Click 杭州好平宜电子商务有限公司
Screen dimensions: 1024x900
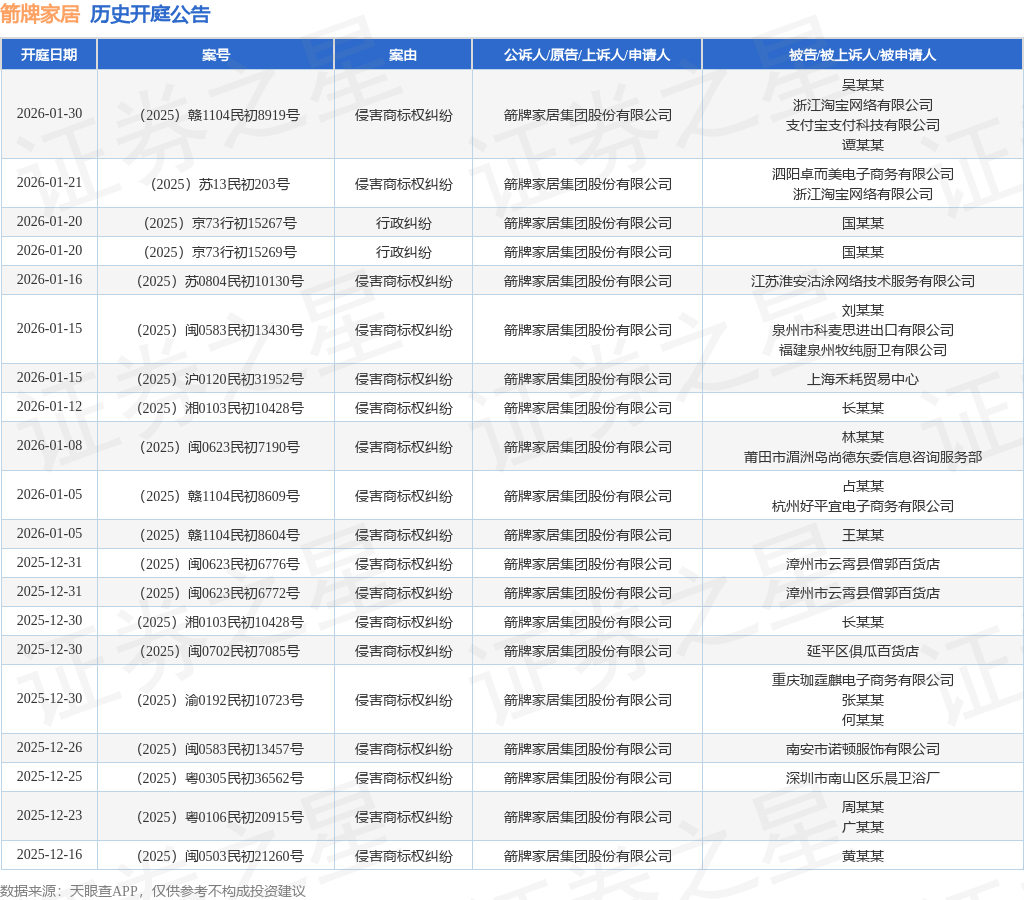tap(862, 506)
